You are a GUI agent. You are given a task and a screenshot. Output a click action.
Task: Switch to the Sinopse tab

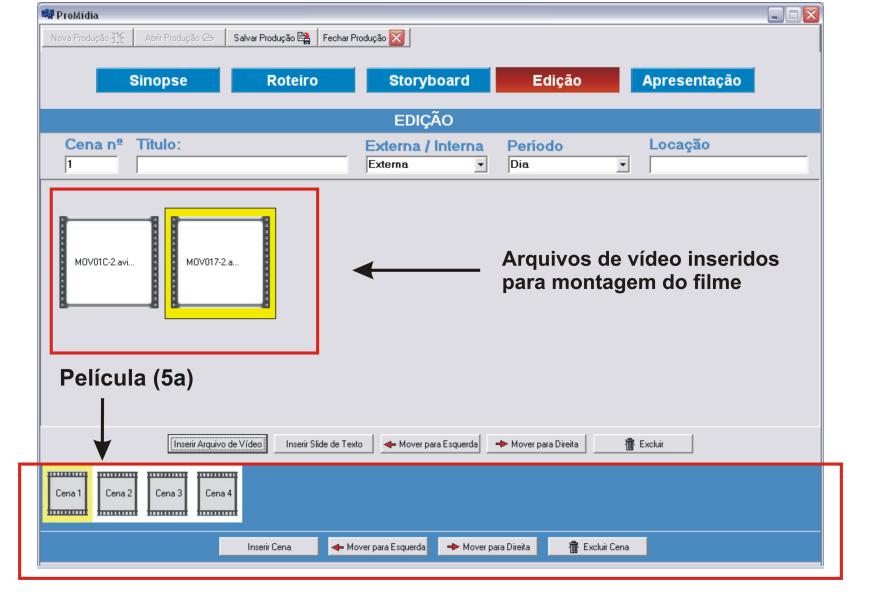pyautogui.click(x=158, y=82)
